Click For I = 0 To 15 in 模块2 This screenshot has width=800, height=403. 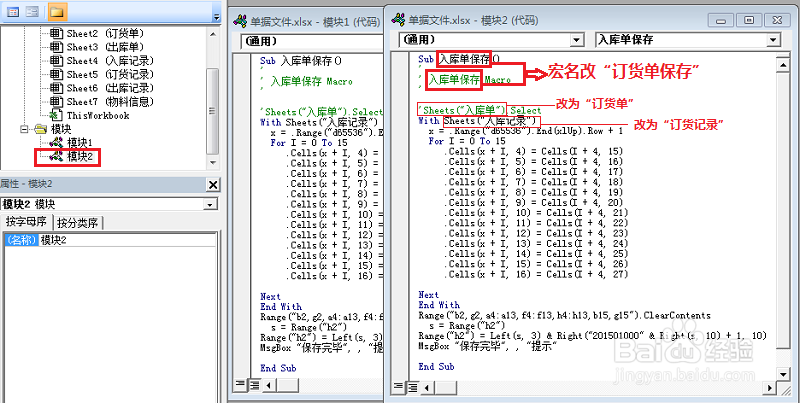coord(467,141)
